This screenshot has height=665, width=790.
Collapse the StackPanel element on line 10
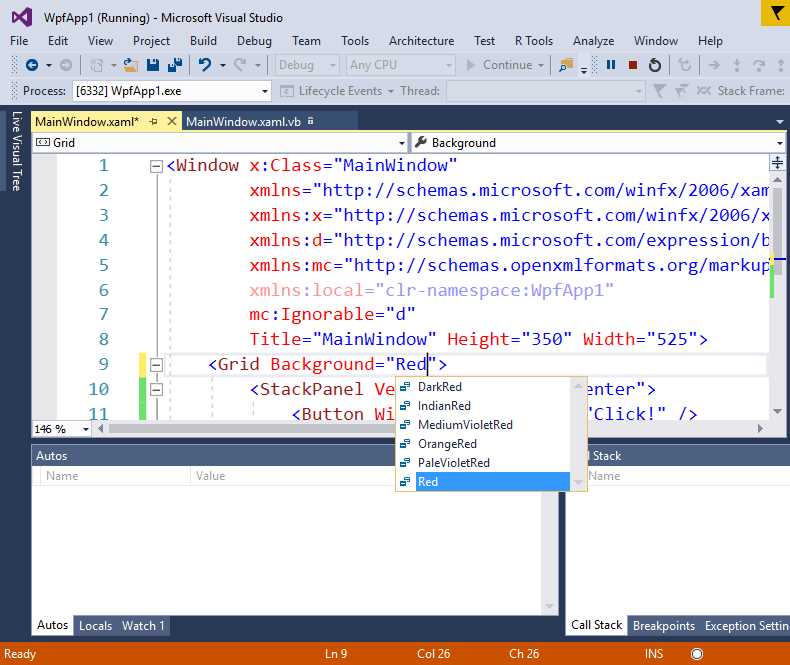point(156,389)
